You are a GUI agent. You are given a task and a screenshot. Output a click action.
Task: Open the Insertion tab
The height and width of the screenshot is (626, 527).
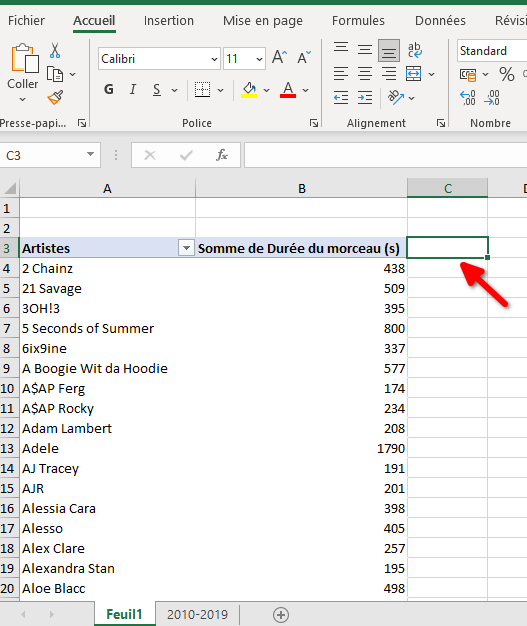click(x=168, y=20)
